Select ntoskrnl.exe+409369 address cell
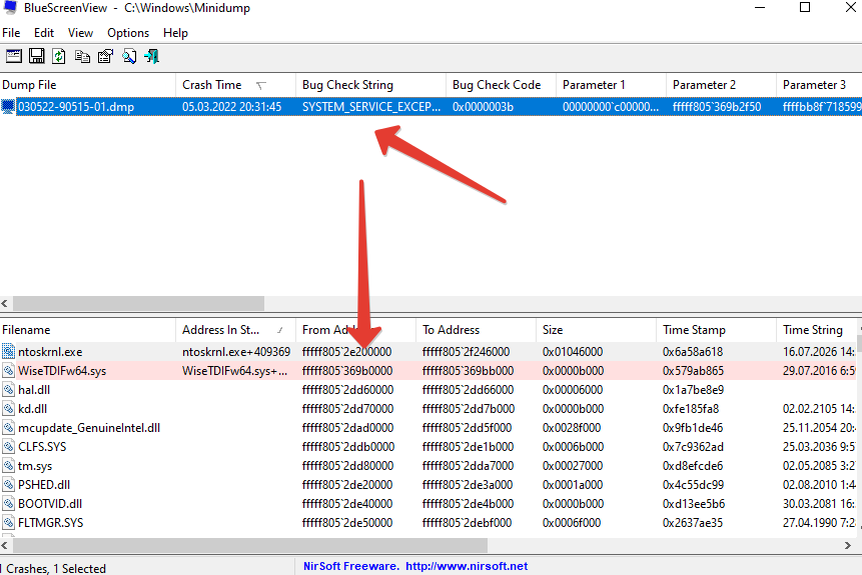862x575 pixels. (236, 351)
